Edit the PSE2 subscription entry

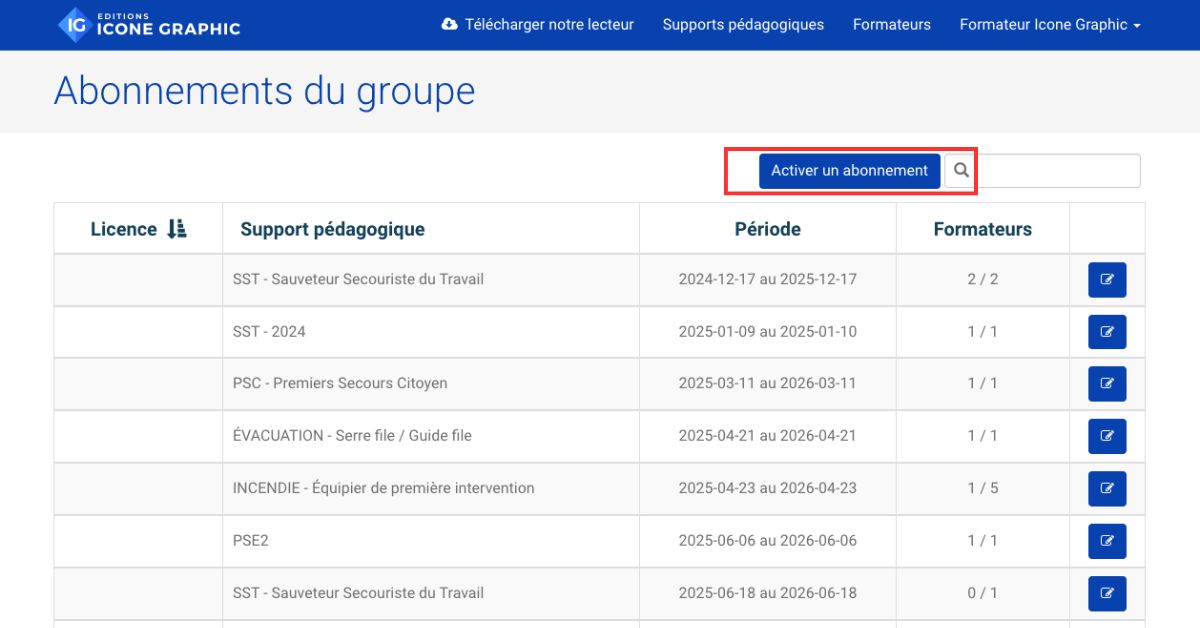click(1106, 541)
